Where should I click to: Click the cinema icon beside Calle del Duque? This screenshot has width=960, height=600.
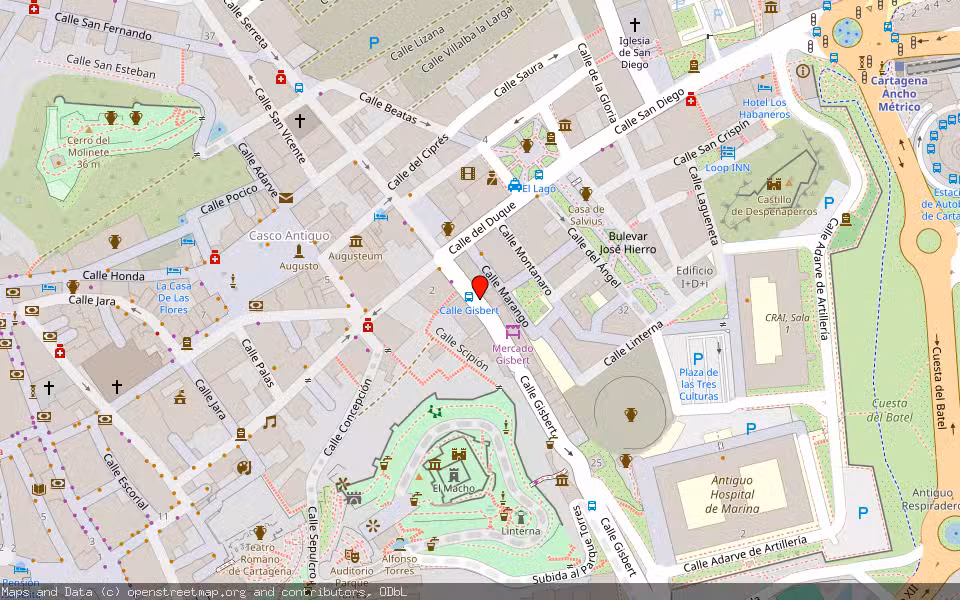(x=468, y=174)
